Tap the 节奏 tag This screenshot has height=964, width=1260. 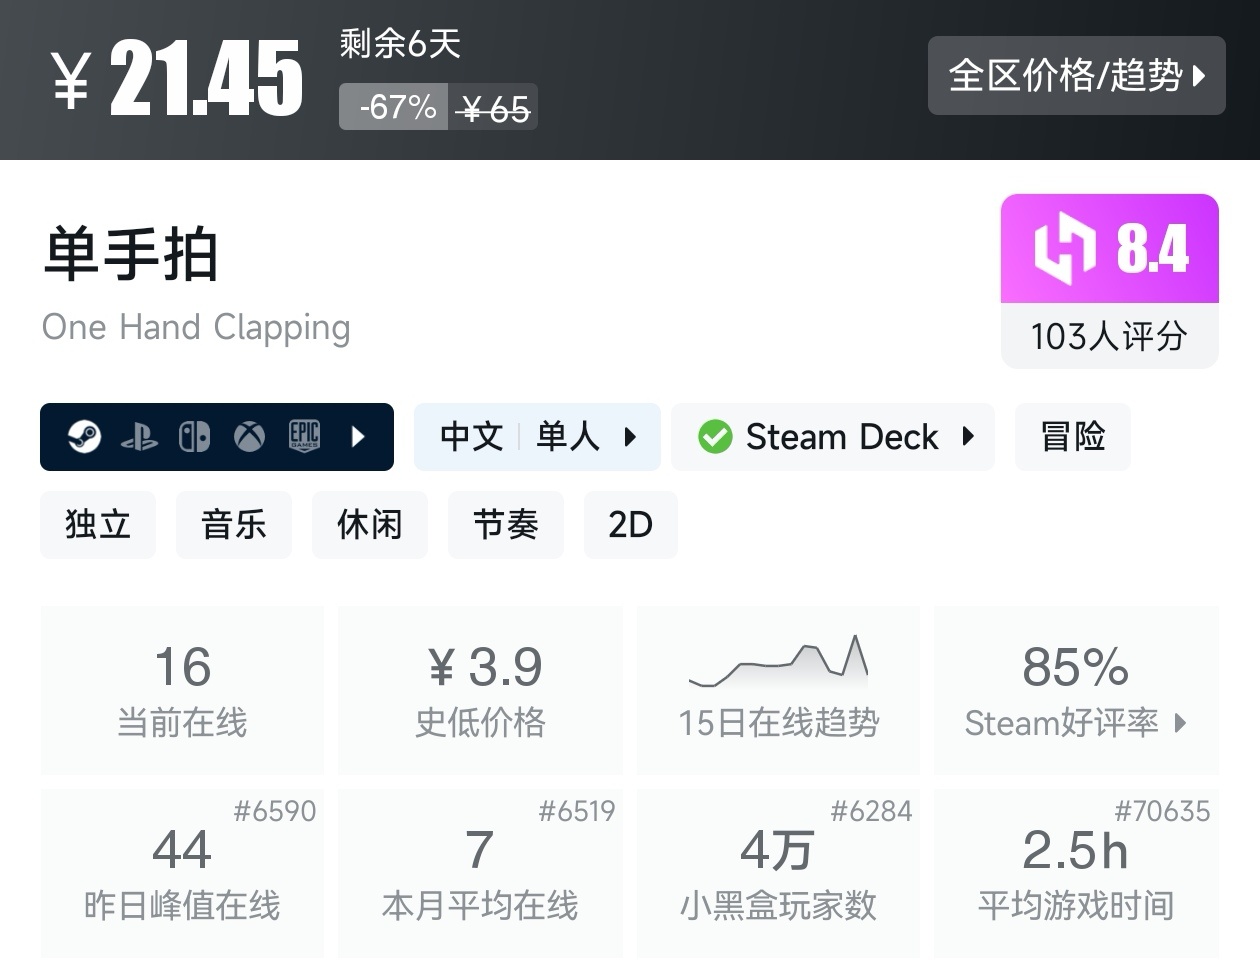506,525
